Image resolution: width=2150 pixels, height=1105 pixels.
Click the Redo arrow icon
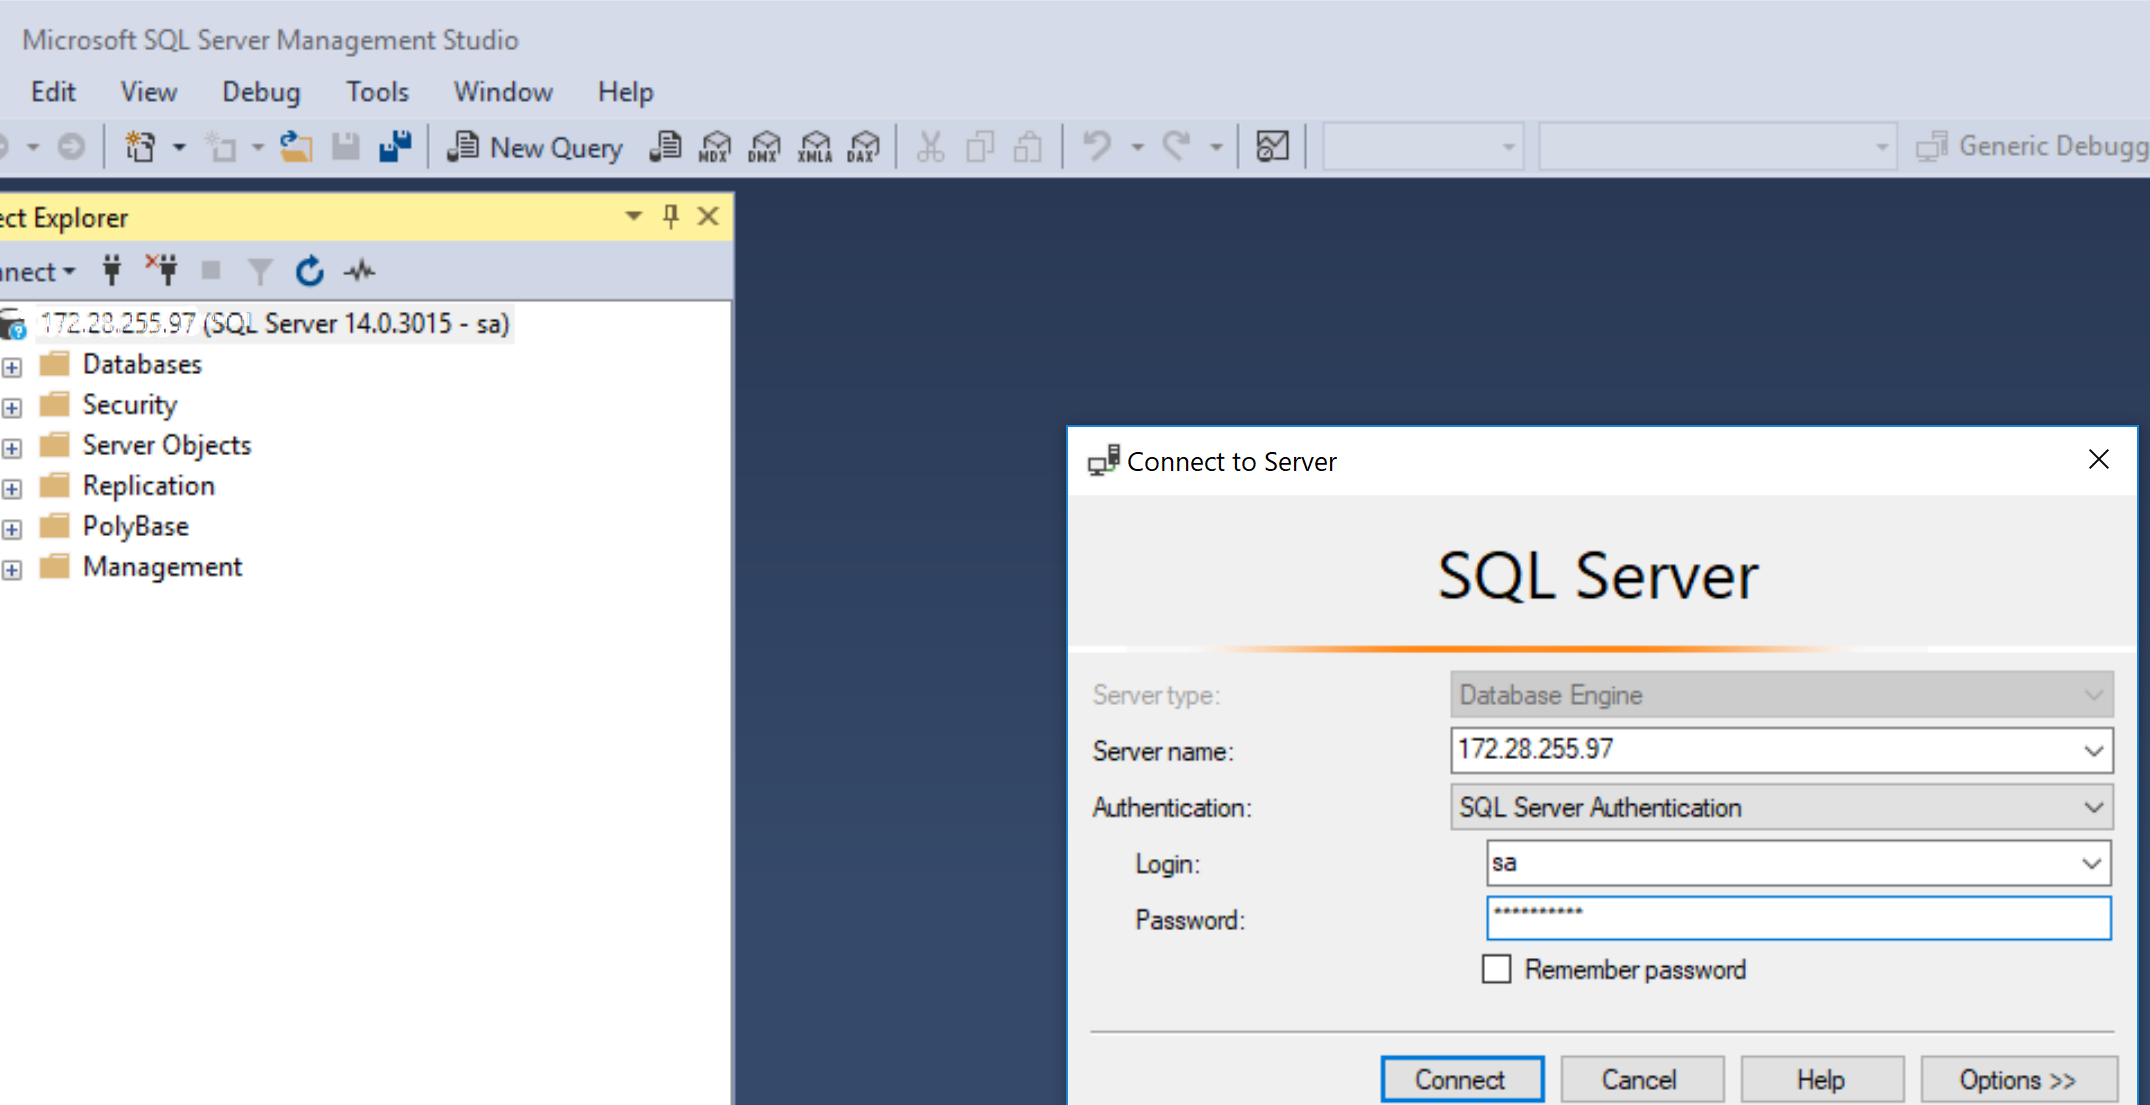(1177, 146)
